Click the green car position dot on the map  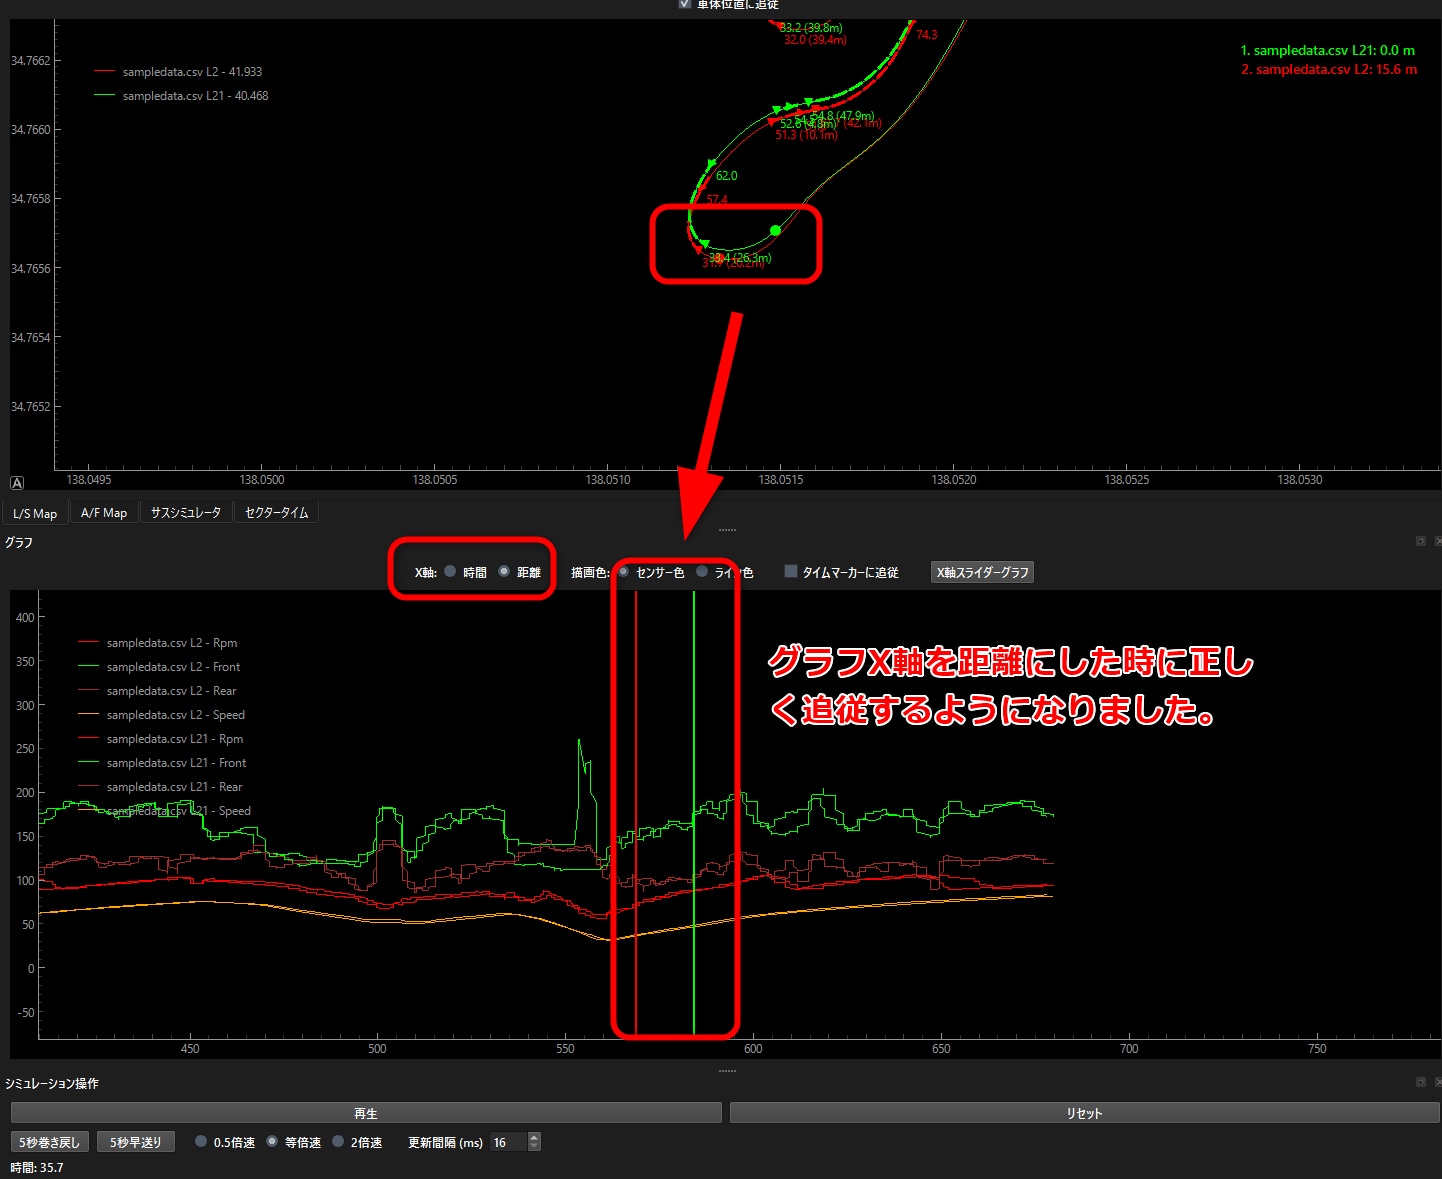coord(775,231)
